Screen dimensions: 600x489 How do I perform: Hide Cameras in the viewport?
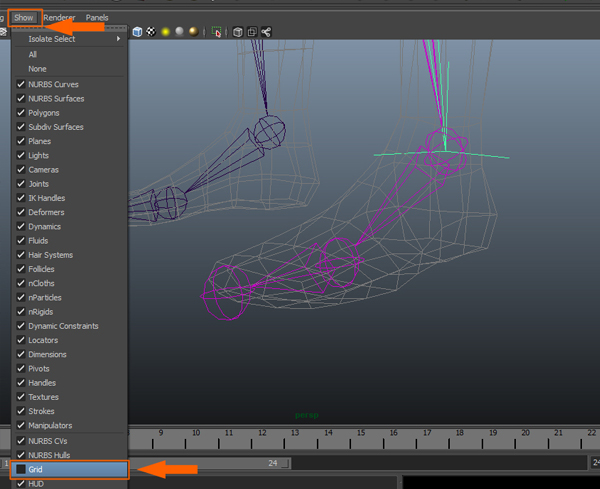coord(69,170)
